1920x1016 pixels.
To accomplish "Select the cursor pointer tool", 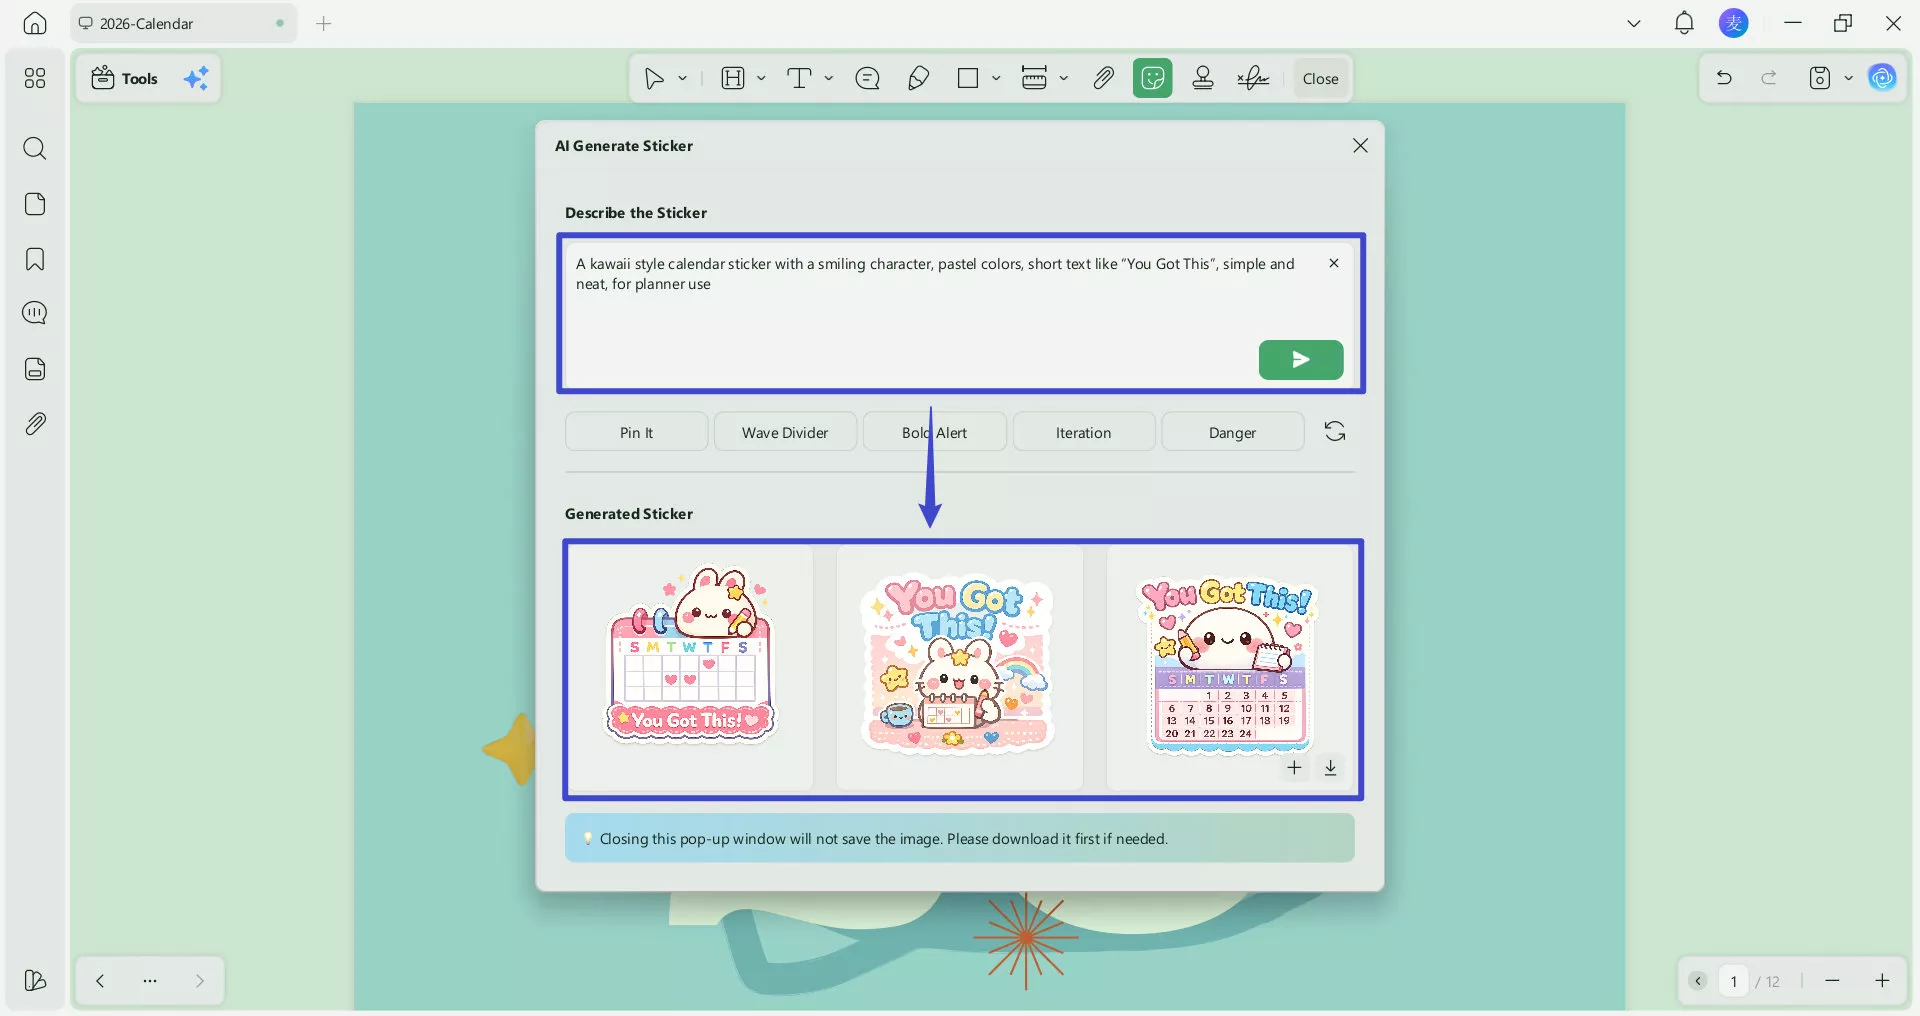I will coord(654,78).
